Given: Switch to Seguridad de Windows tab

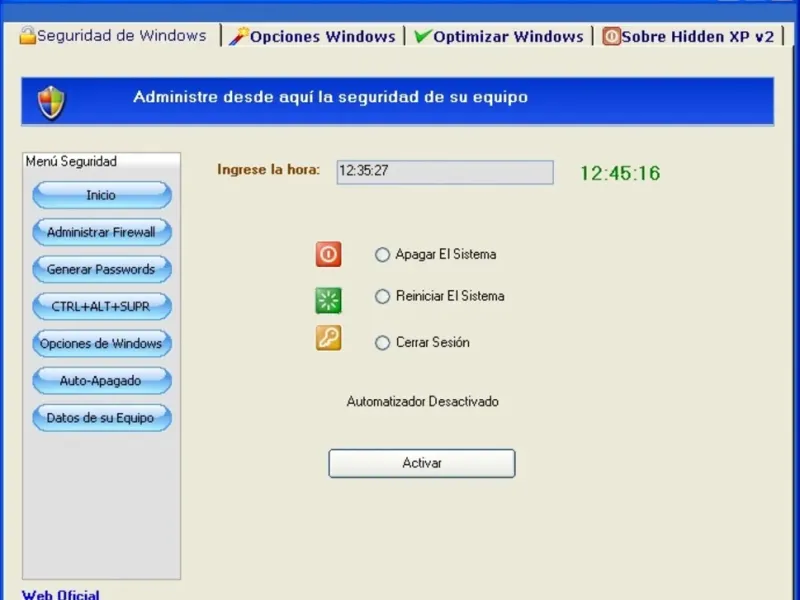Looking at the screenshot, I should click(x=113, y=36).
